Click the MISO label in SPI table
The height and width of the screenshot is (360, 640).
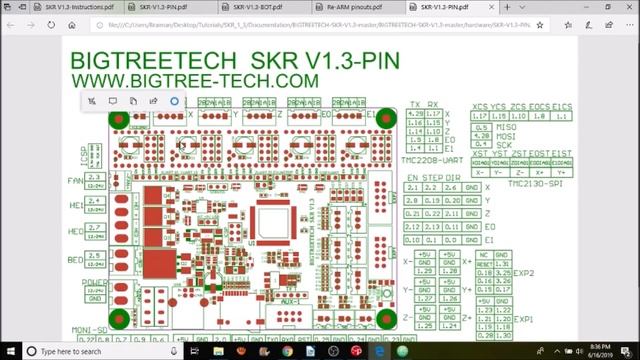click(x=506, y=127)
